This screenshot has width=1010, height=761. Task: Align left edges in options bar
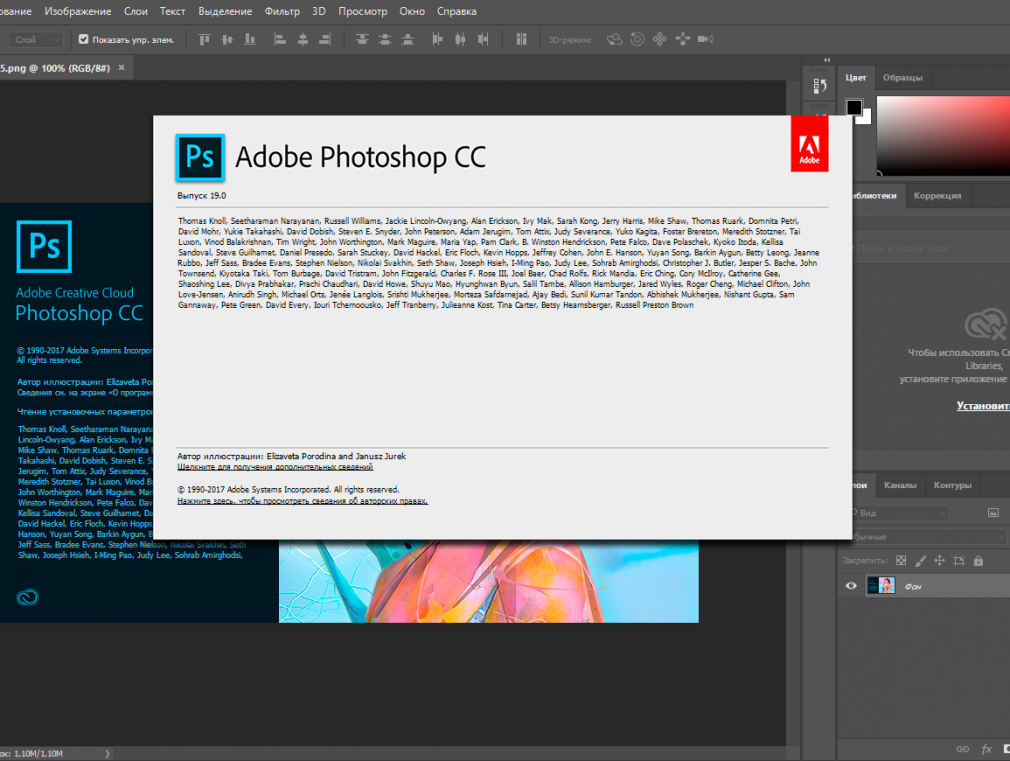[280, 39]
